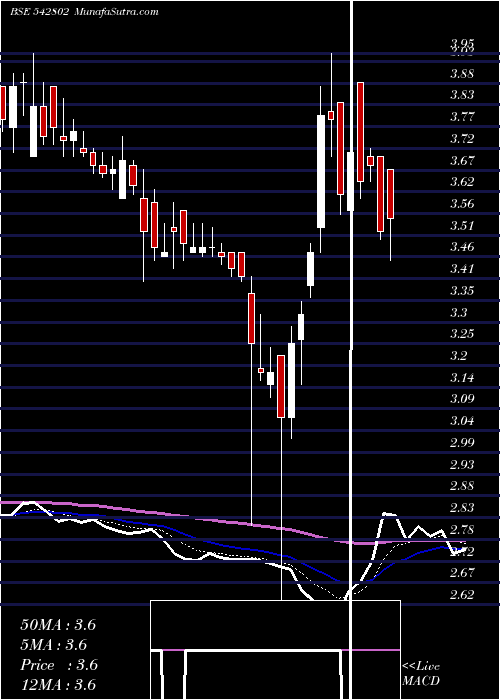The image size is (500, 700).
Task: Select the 3.3 price axis label
Action: pos(459,312)
